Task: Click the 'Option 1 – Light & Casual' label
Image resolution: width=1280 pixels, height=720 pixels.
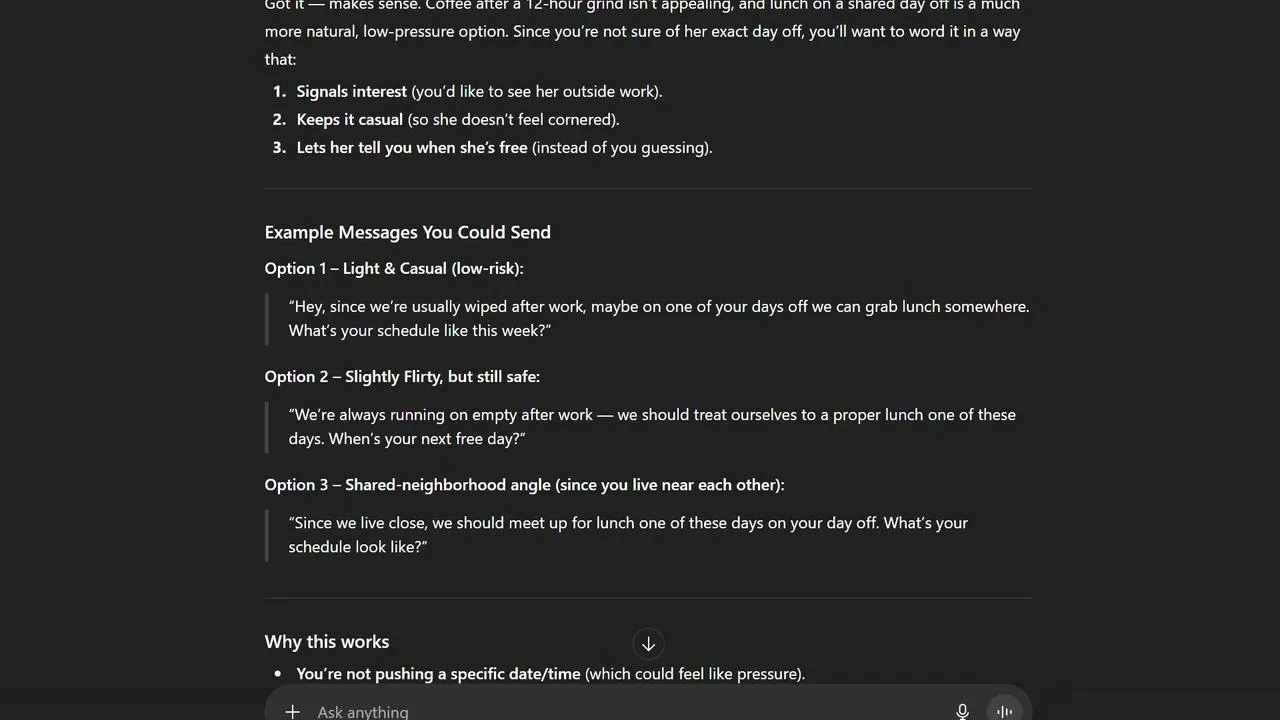Action: (x=394, y=268)
